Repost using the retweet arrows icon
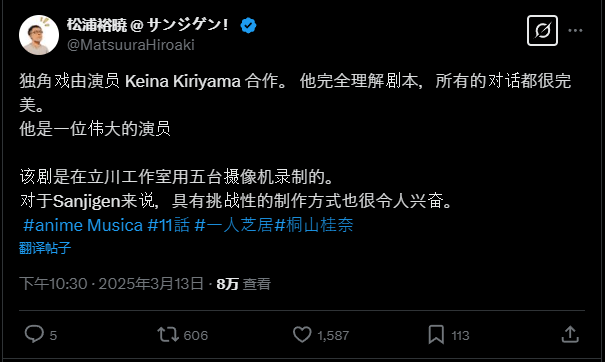The height and width of the screenshot is (362, 605). point(168,334)
